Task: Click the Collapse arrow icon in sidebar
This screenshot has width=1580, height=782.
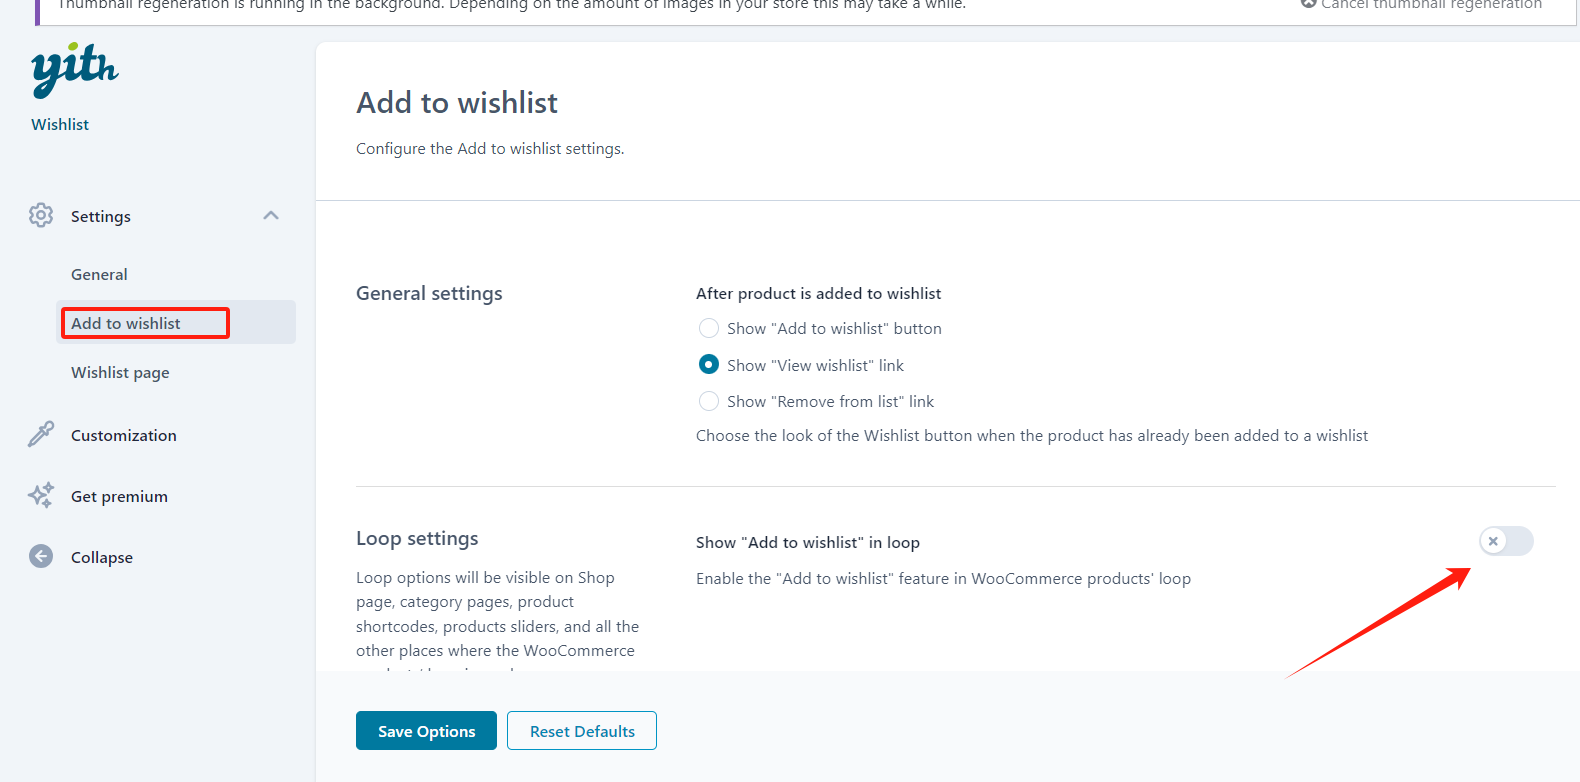Action: (41, 556)
